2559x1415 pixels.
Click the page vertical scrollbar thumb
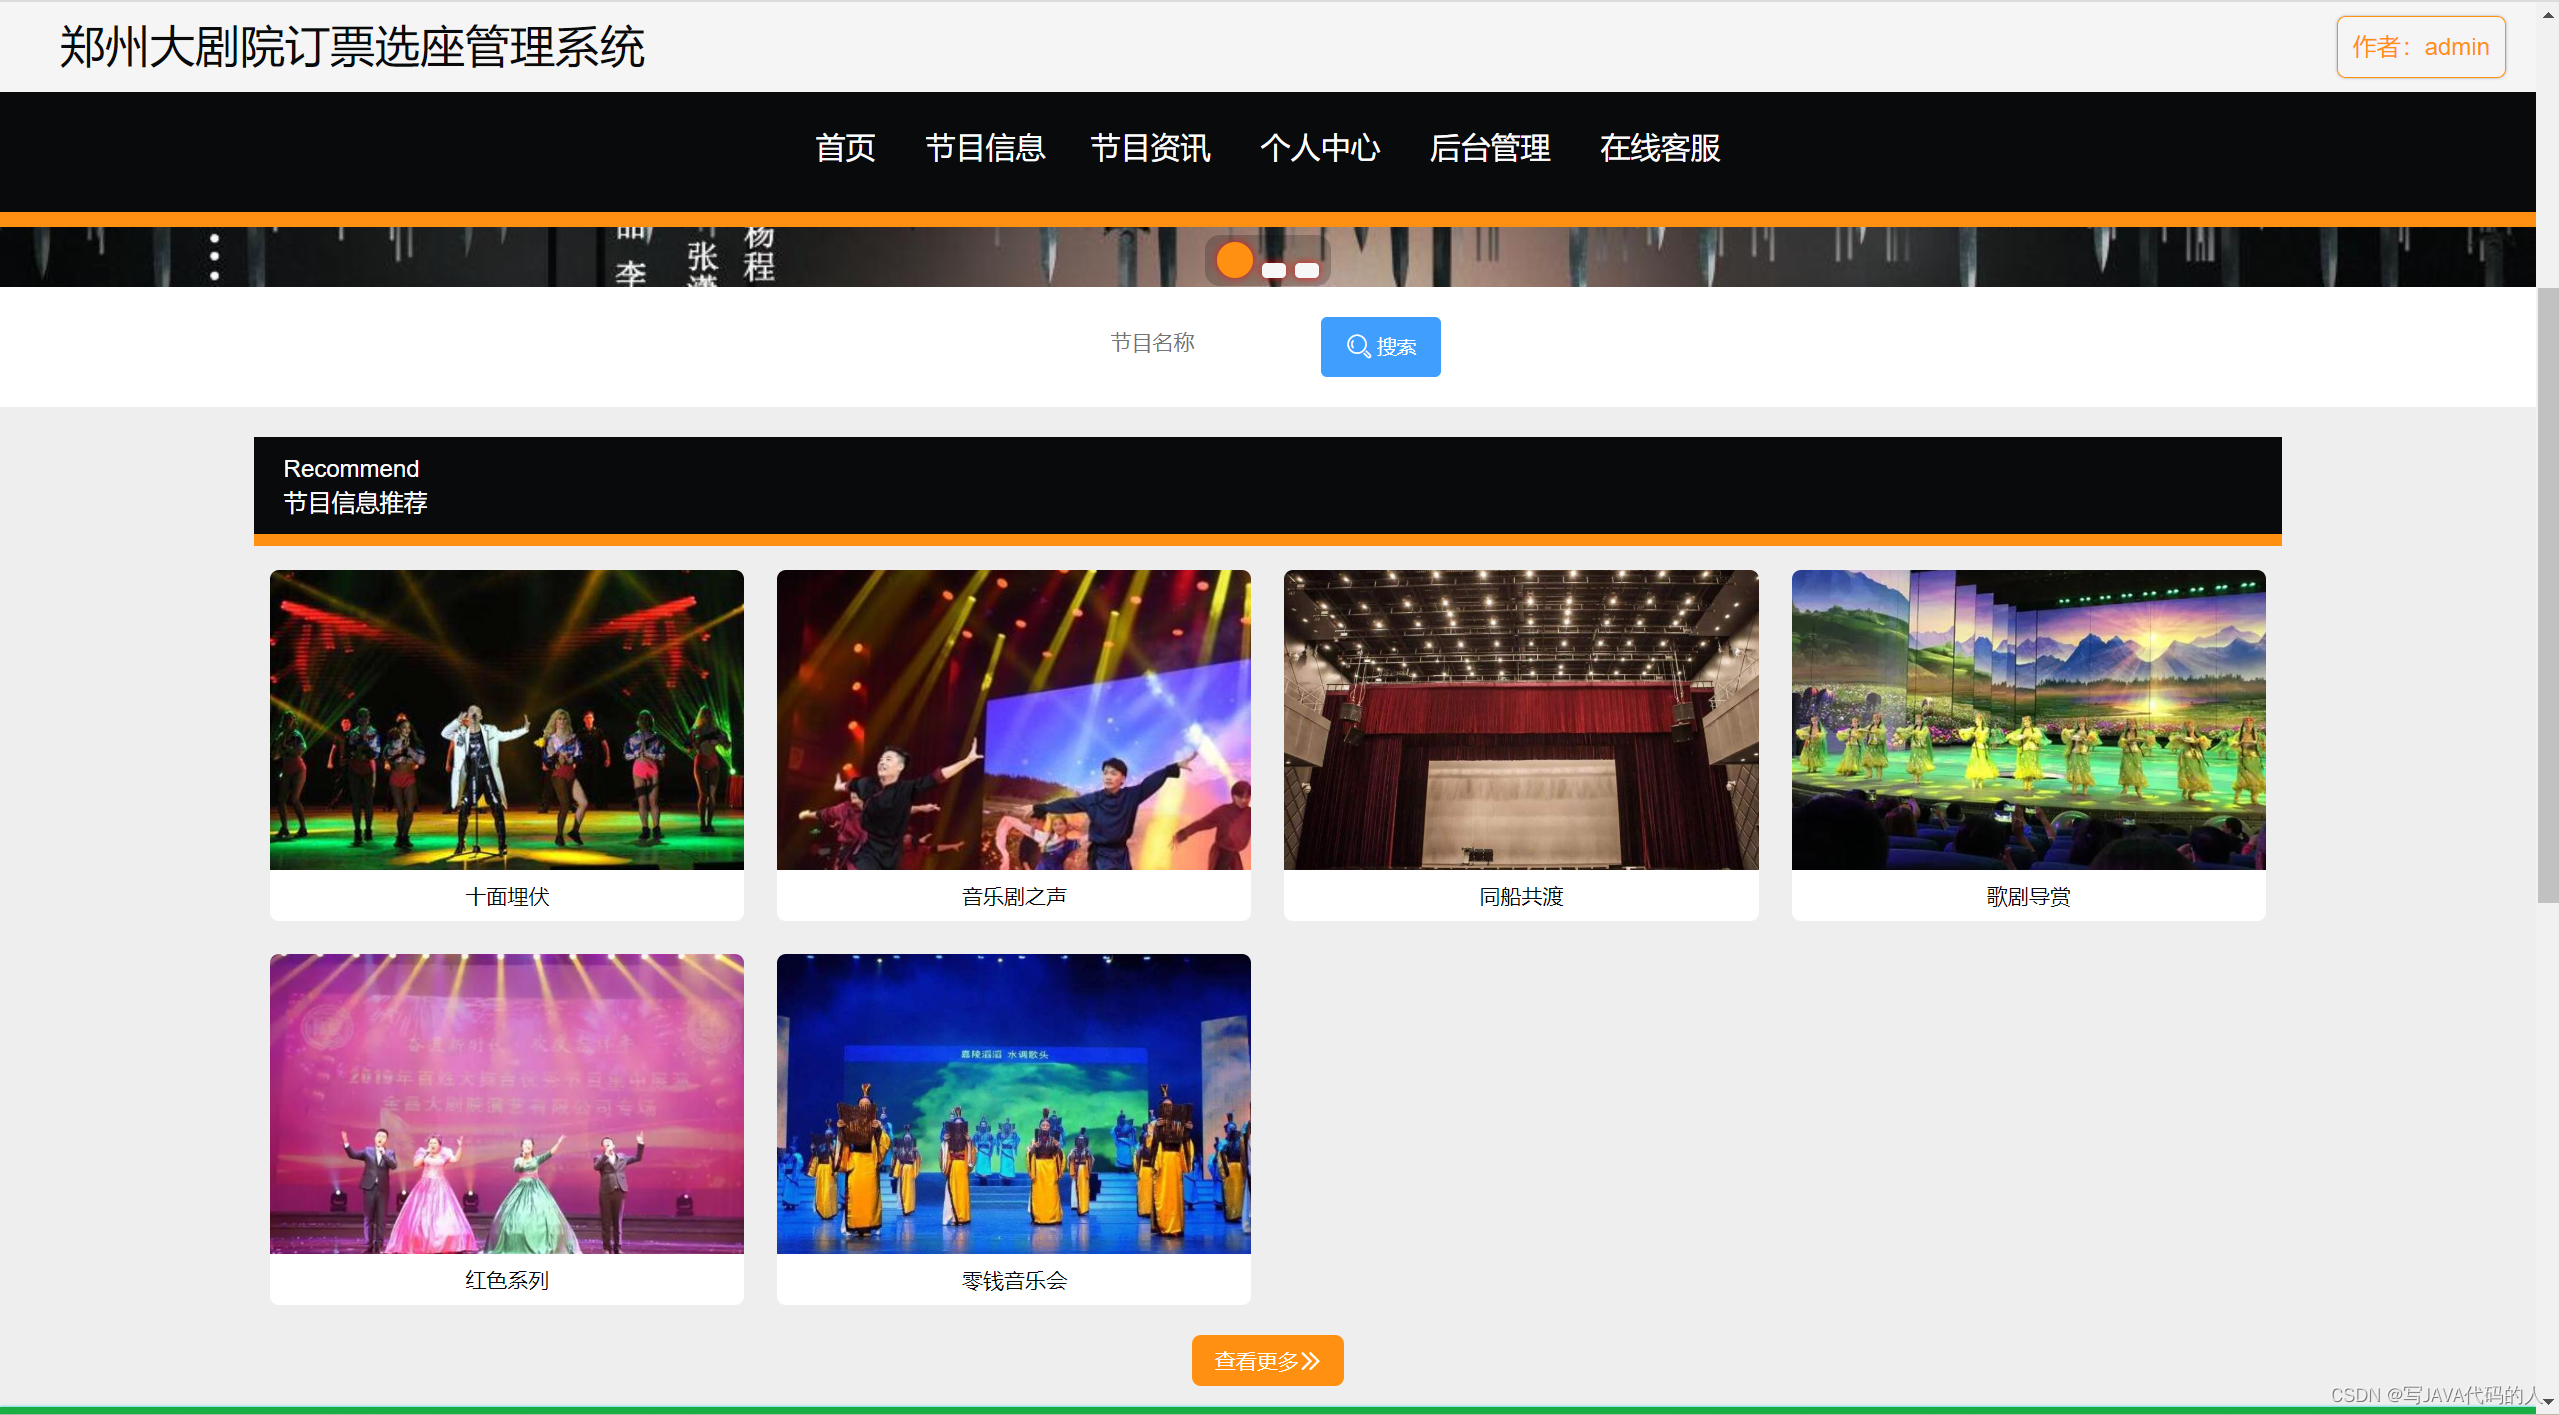pos(2547,595)
